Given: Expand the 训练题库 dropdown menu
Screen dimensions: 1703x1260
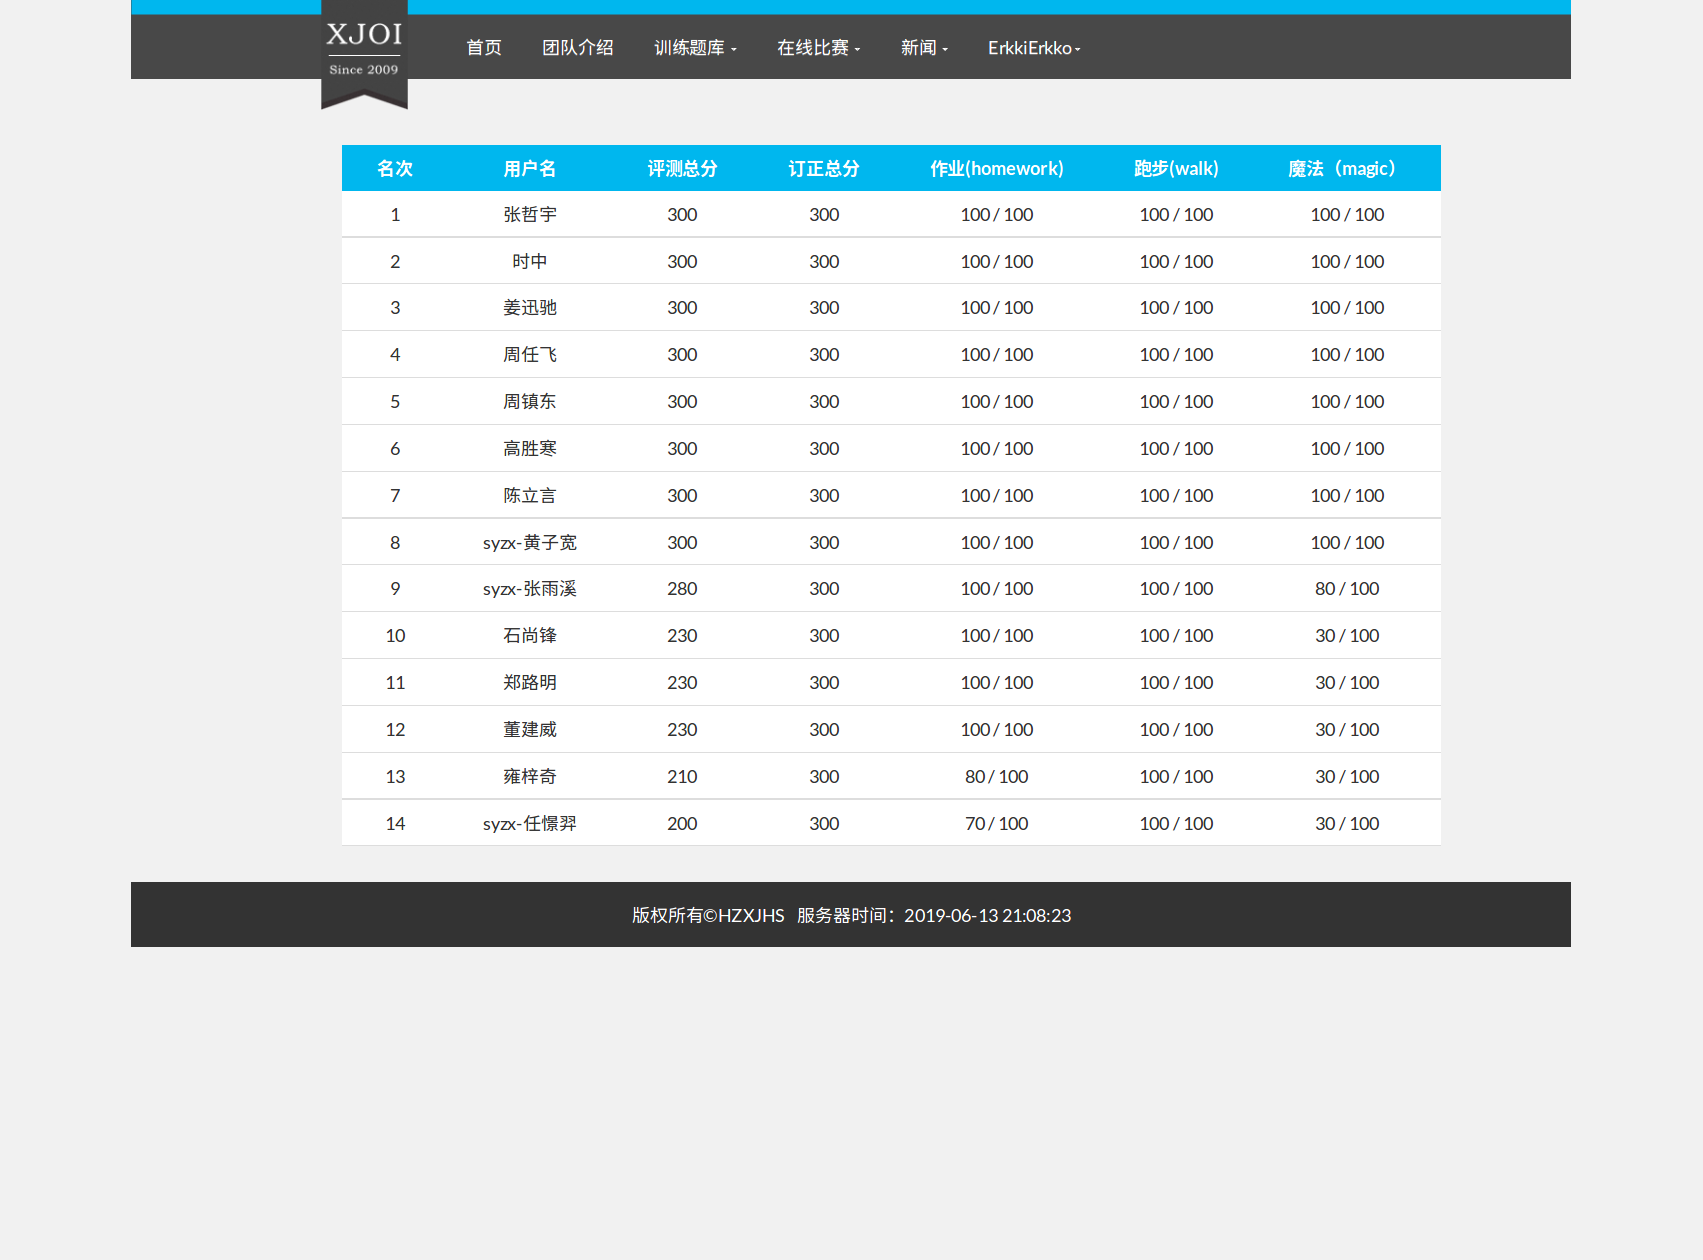Looking at the screenshot, I should coord(695,48).
